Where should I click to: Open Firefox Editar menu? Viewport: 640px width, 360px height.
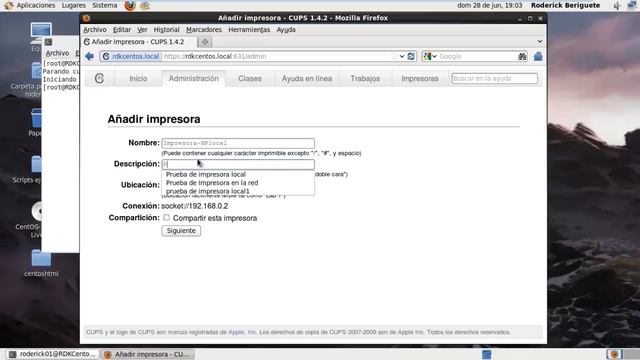(x=122, y=30)
